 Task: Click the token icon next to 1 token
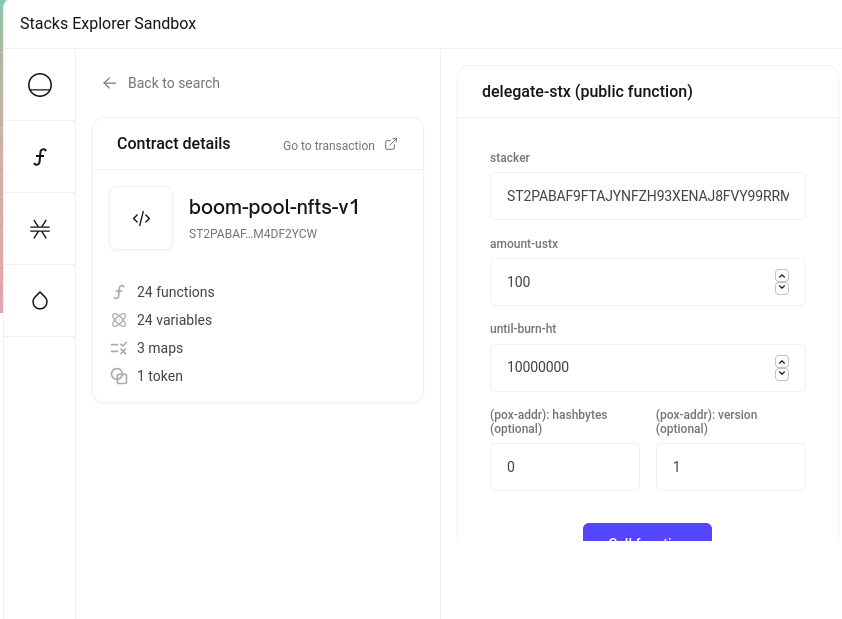click(x=119, y=376)
